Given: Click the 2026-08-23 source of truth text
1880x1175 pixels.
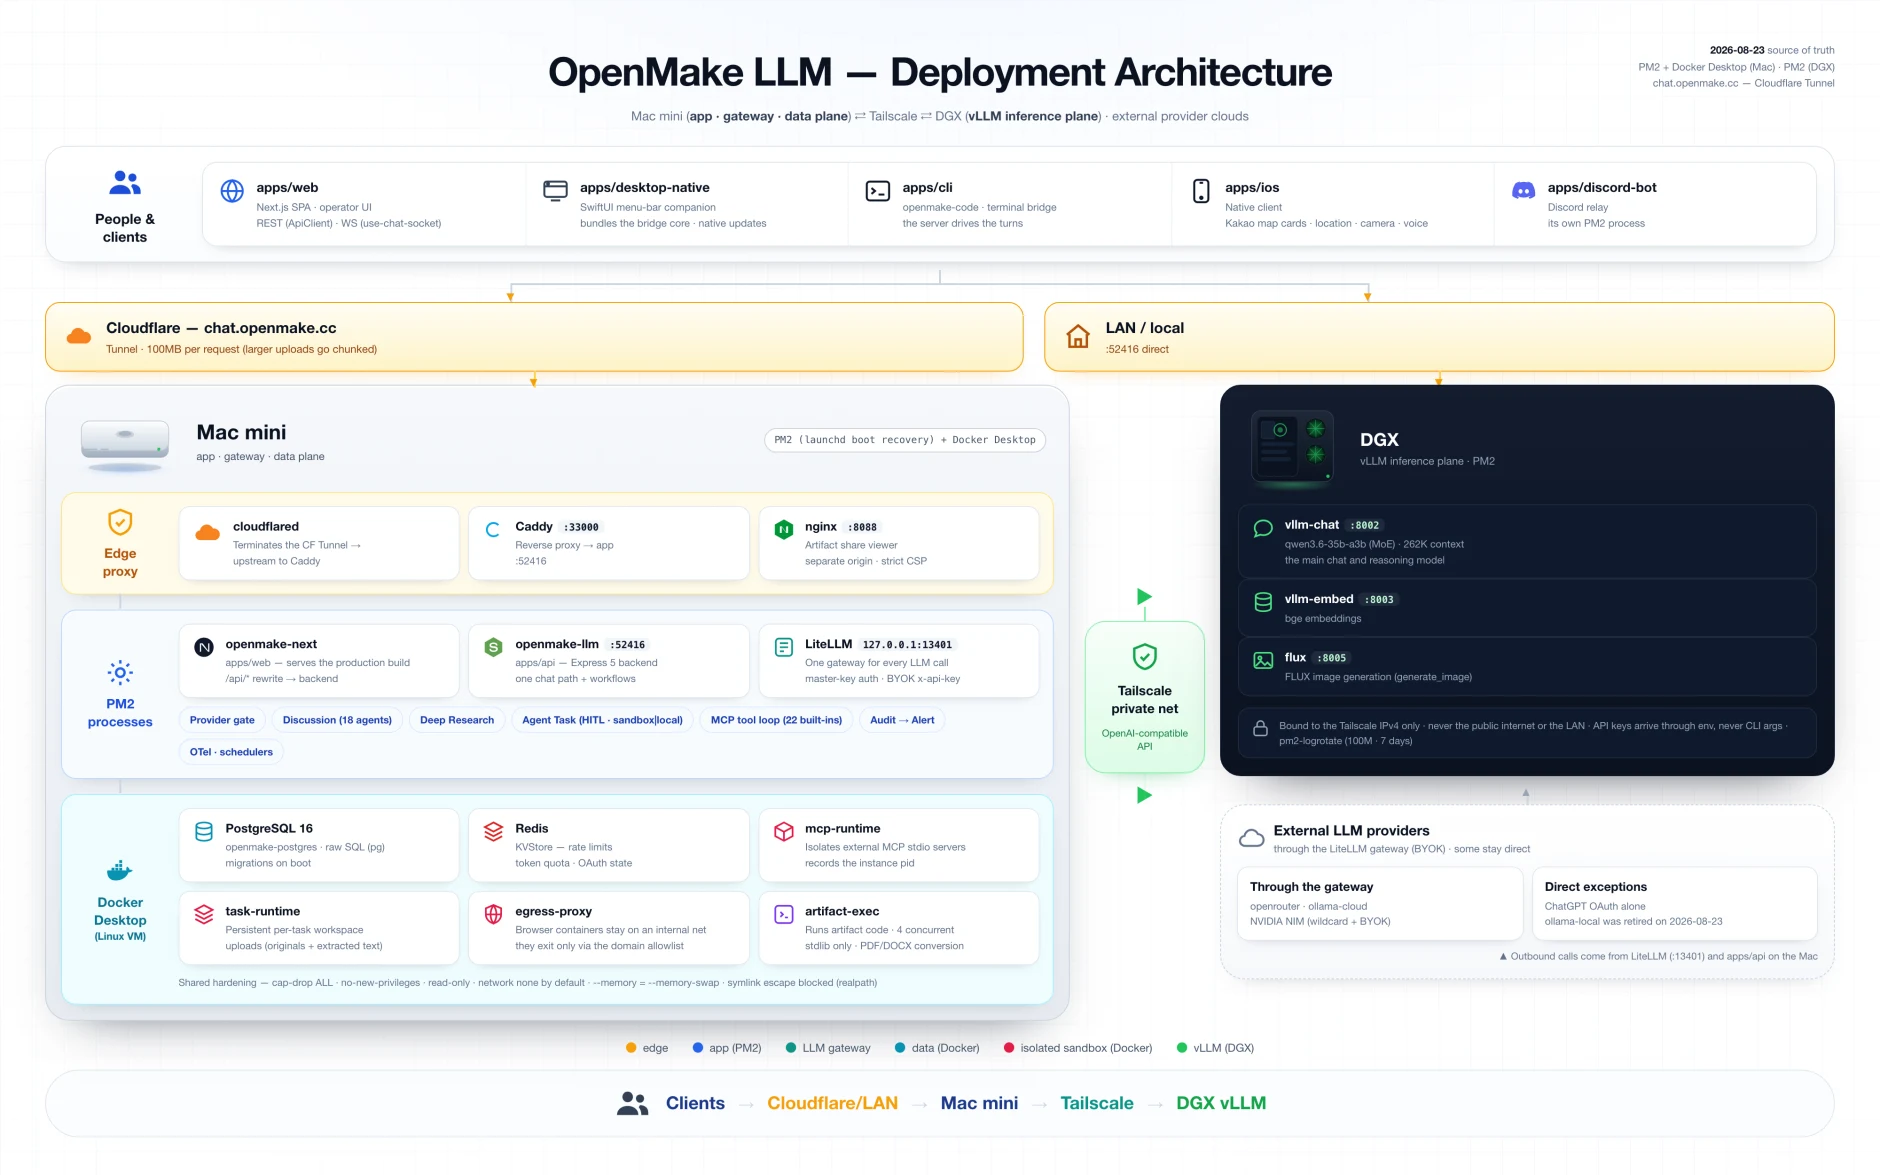Looking at the screenshot, I should pyautogui.click(x=1771, y=50).
